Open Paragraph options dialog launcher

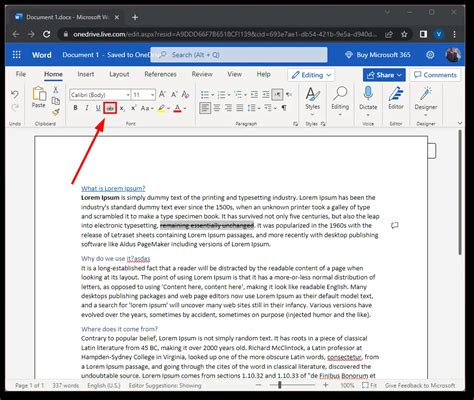(295, 124)
